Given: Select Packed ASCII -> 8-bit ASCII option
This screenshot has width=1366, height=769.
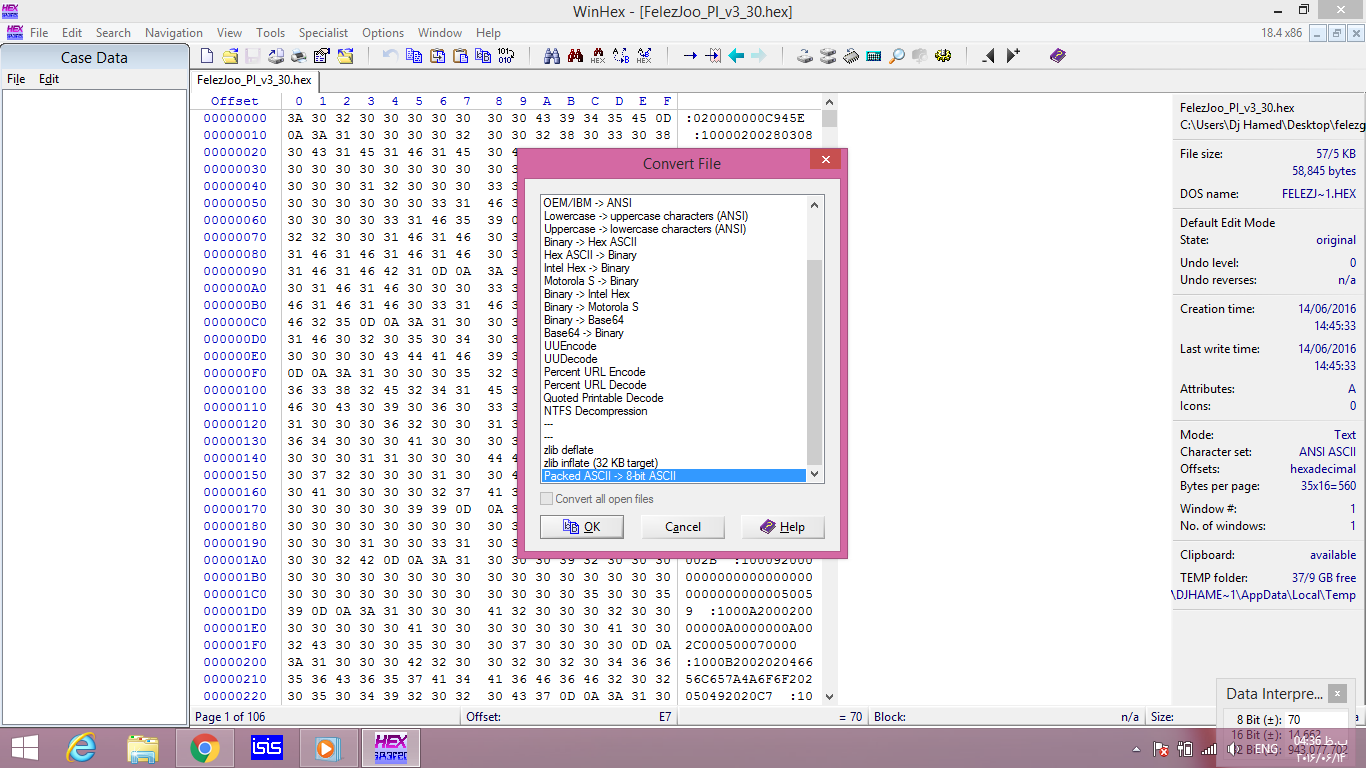Looking at the screenshot, I should click(673, 476).
